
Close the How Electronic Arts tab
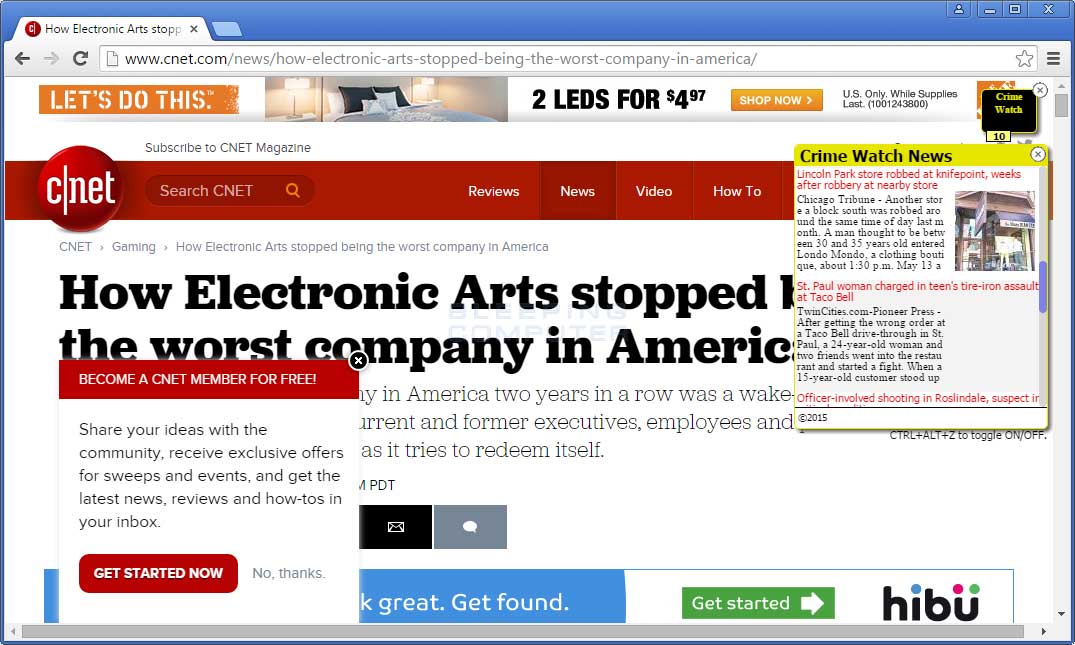point(194,29)
